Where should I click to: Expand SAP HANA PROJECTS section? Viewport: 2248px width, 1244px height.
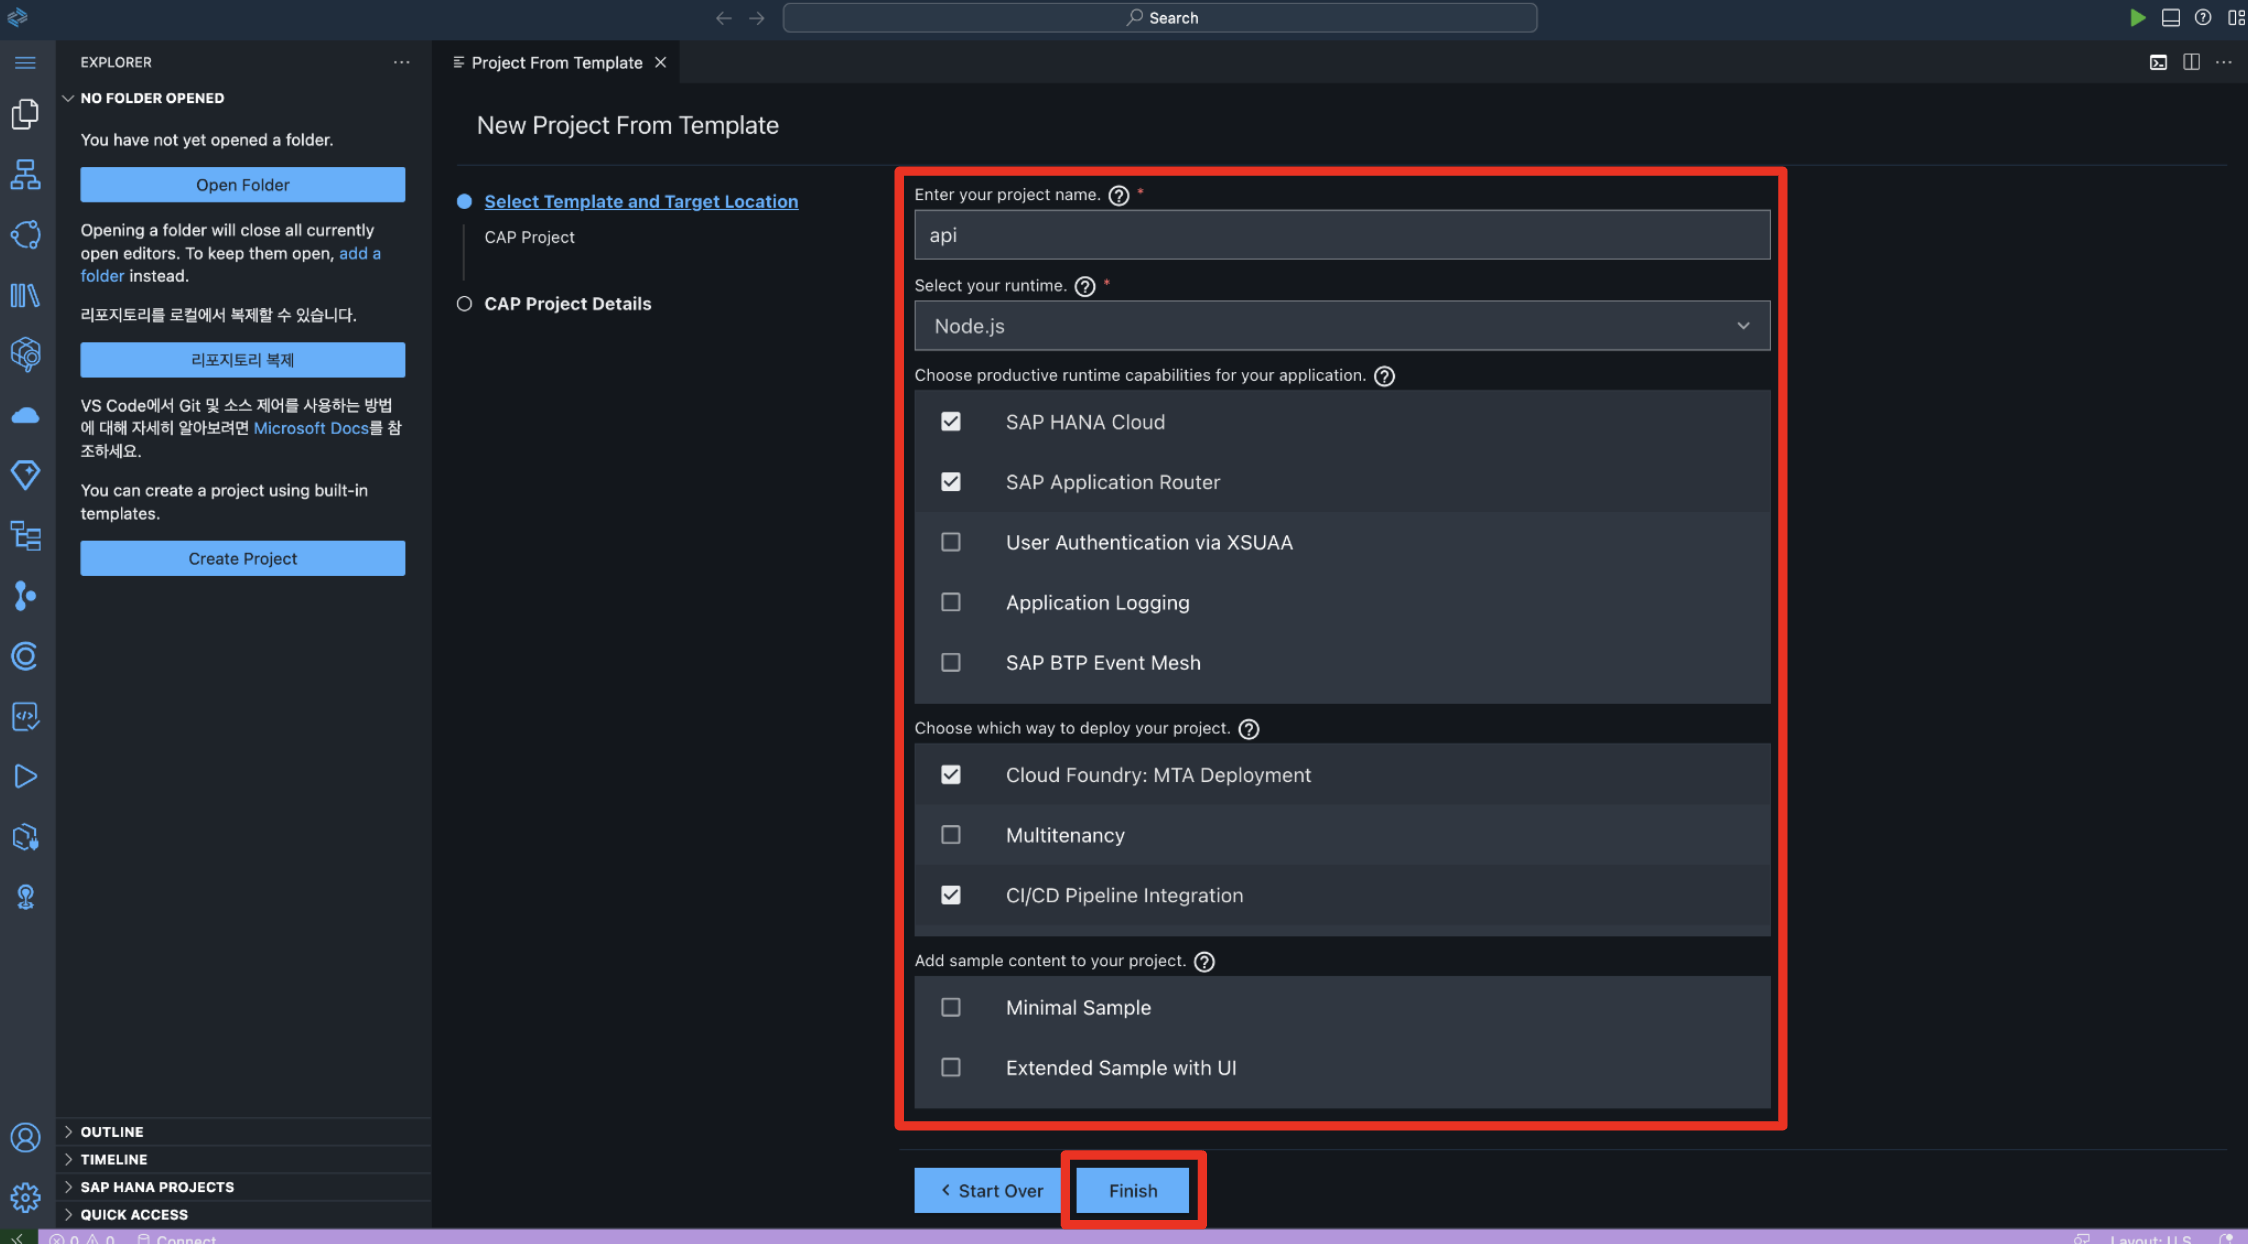pyautogui.click(x=157, y=1187)
